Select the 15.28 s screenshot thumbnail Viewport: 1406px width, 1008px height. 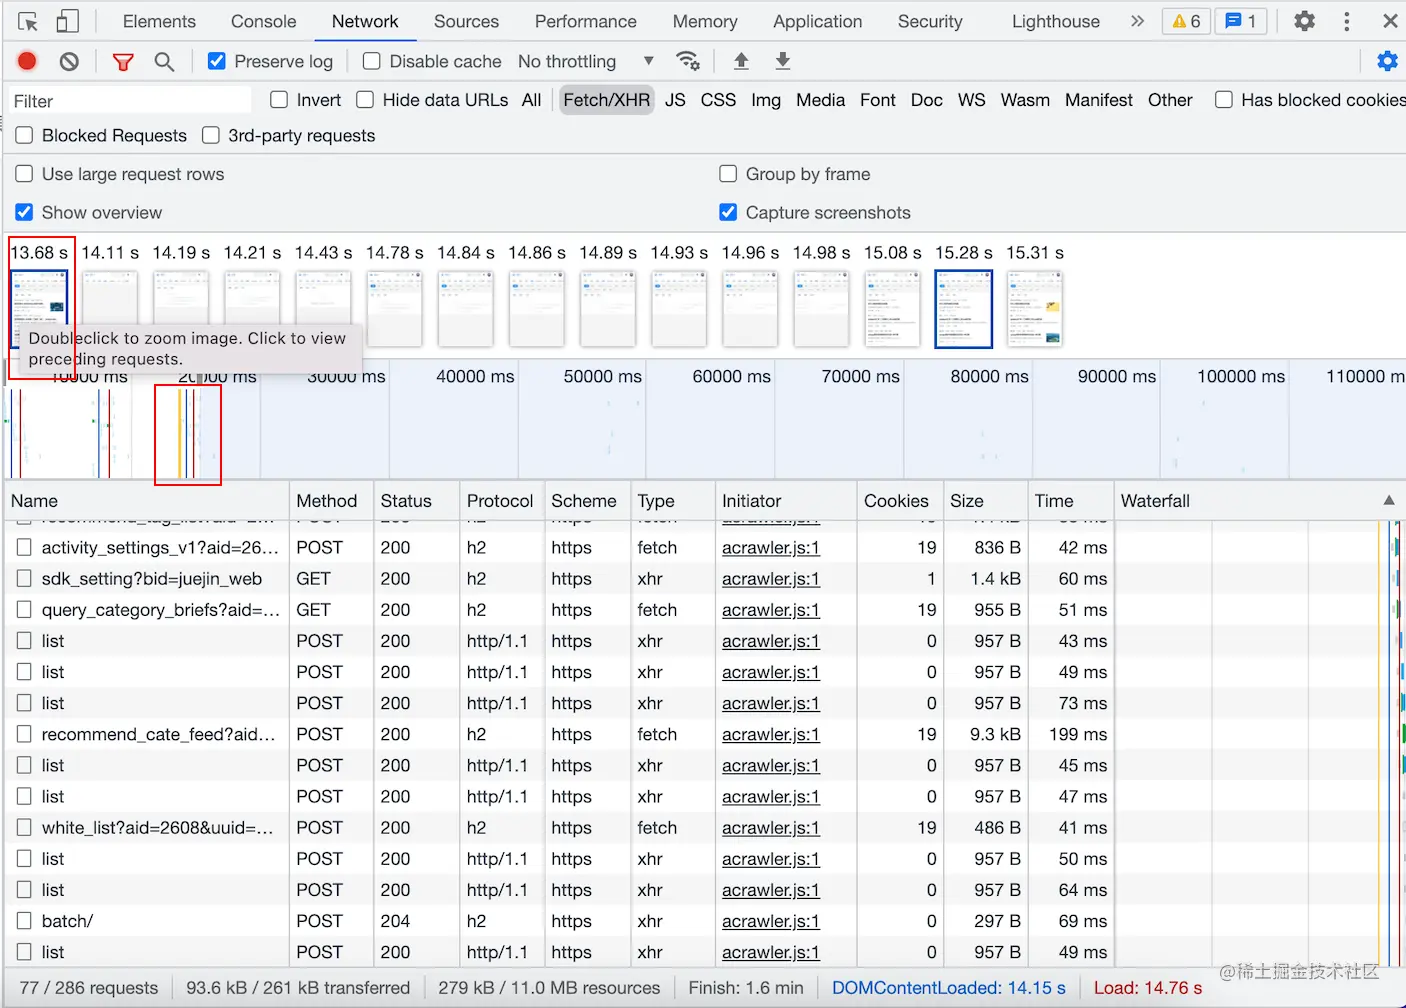coord(963,309)
